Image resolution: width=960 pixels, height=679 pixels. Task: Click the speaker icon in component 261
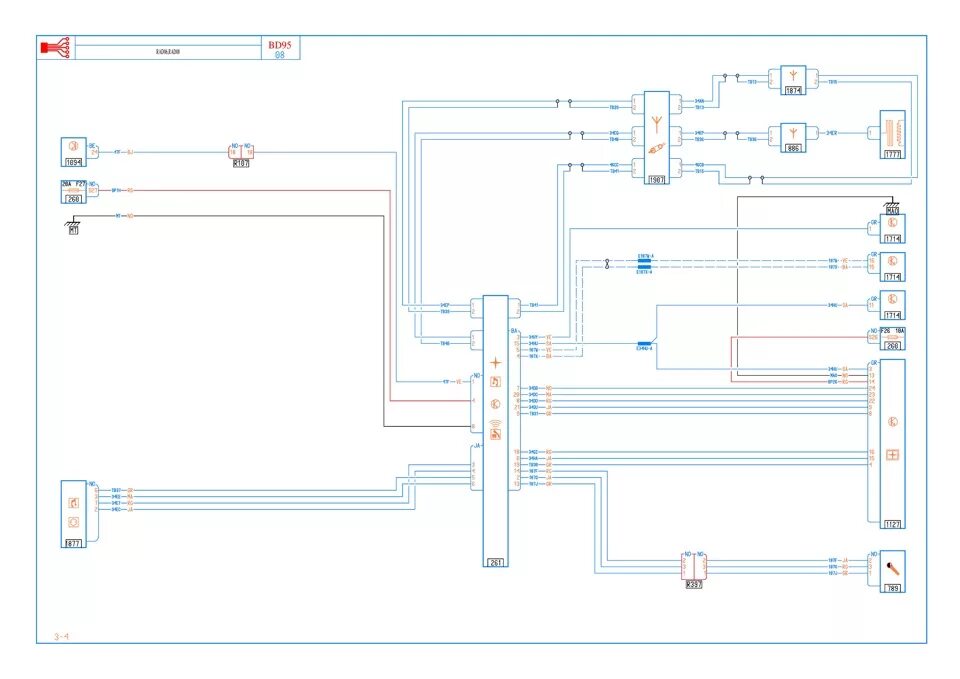[495, 404]
